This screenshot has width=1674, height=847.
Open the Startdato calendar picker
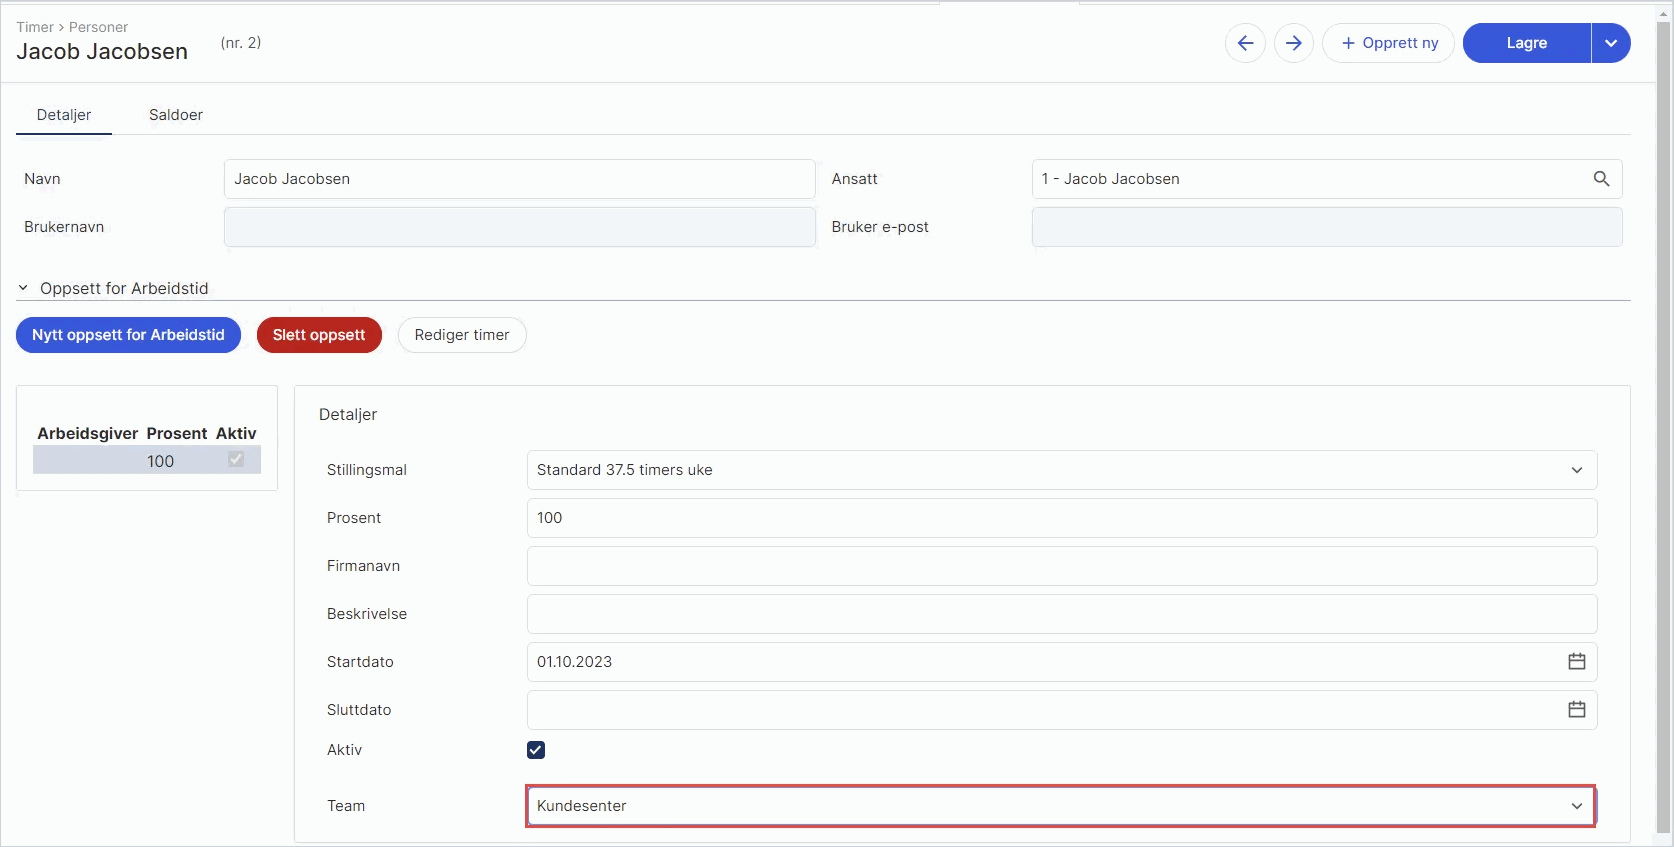(1577, 662)
